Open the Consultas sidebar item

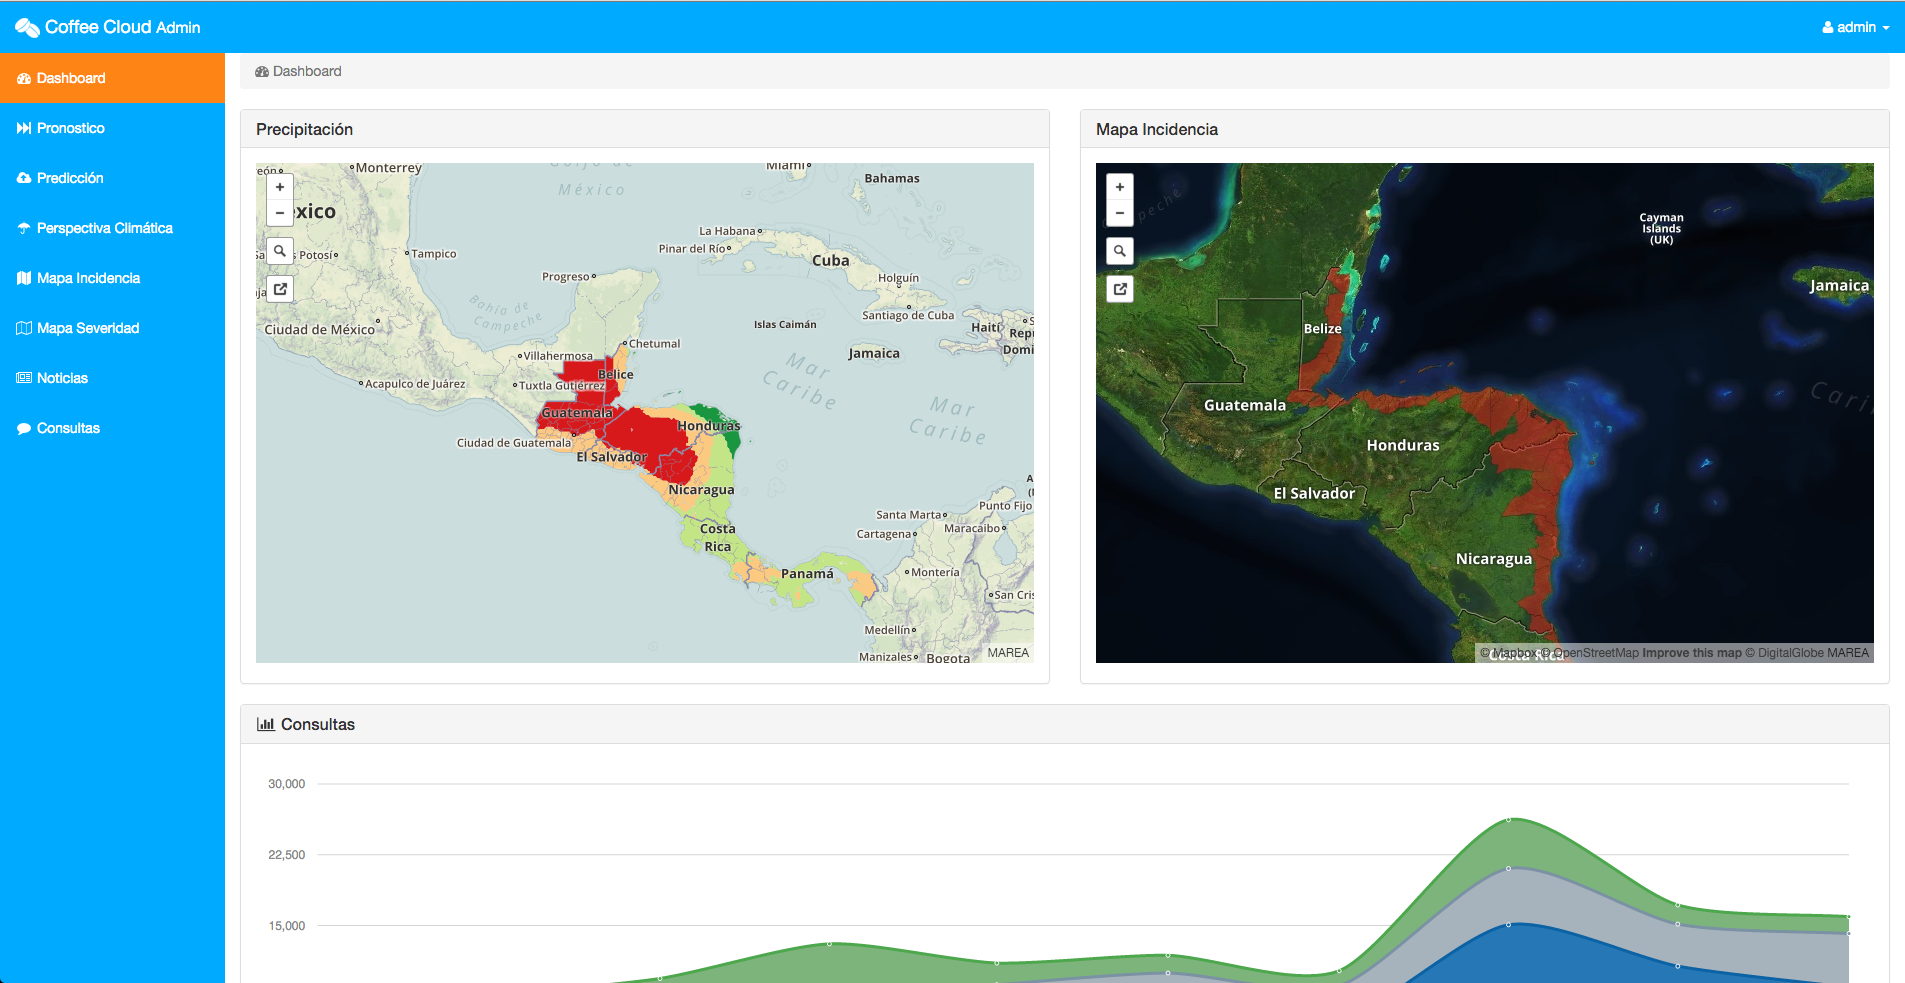point(68,428)
